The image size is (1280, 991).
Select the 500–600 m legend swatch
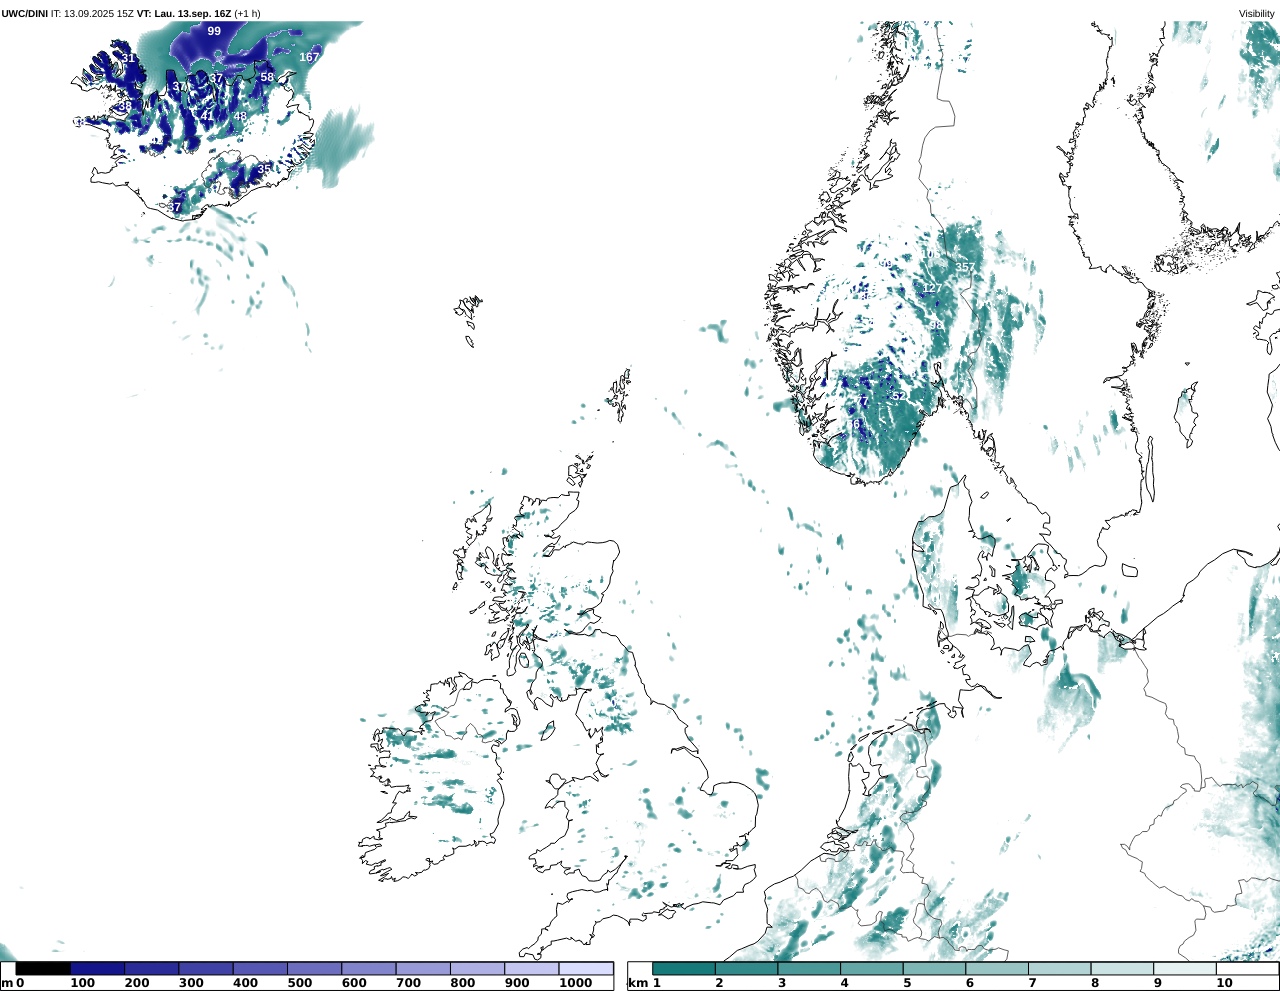(314, 968)
